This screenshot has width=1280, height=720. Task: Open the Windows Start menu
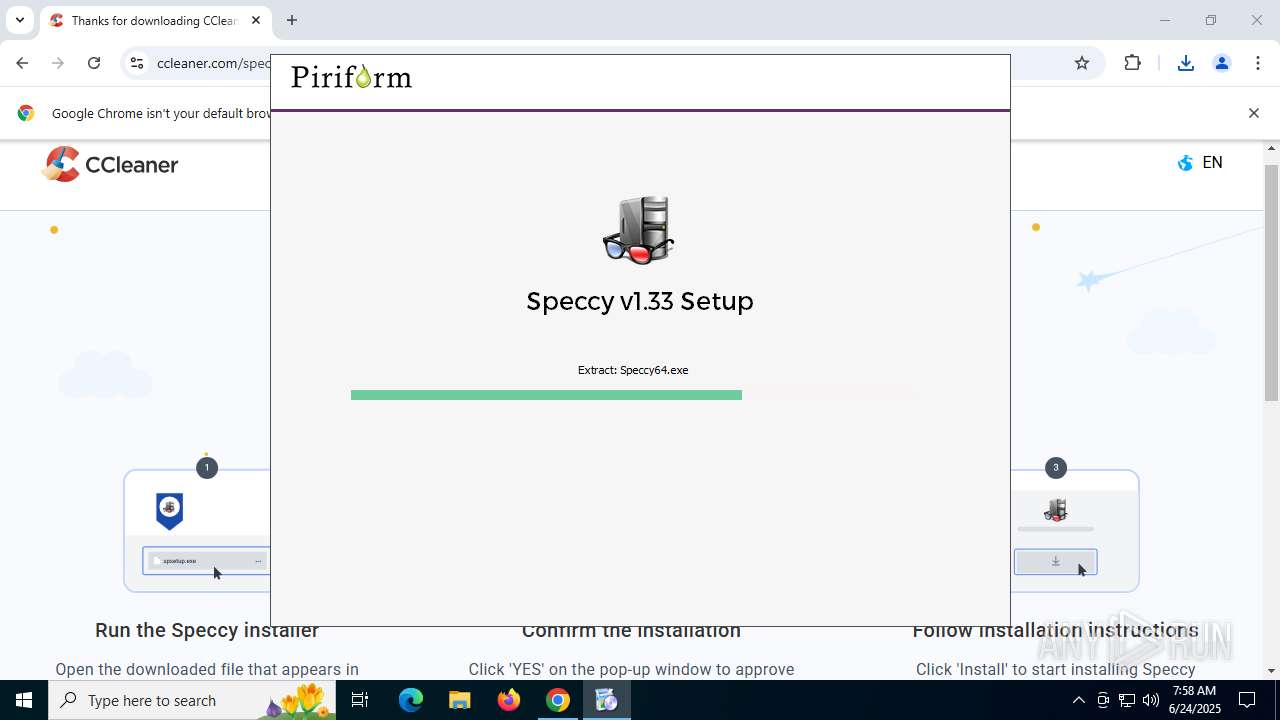(x=24, y=700)
